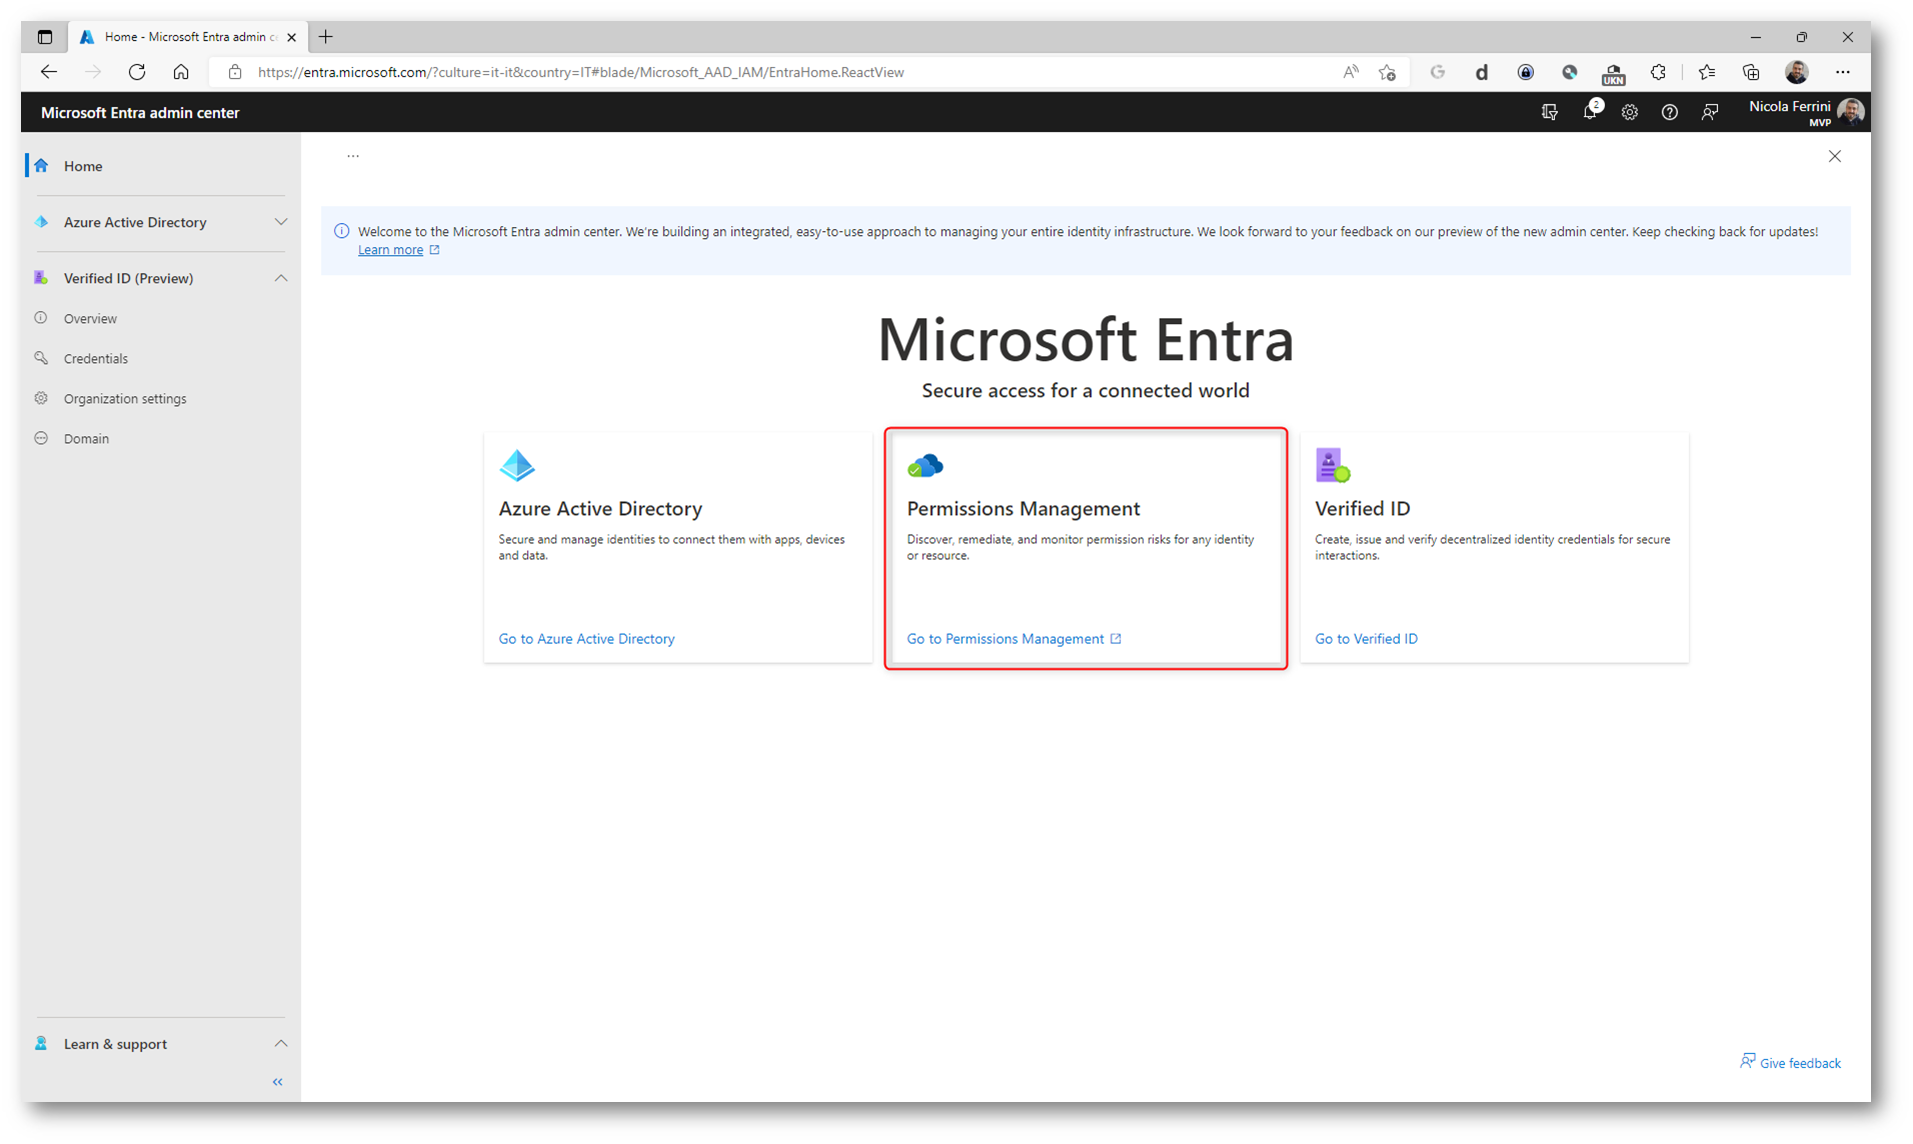Screen dimensions: 1913x1144
Task: Click the Permissions Management cloud icon
Action: coord(925,465)
